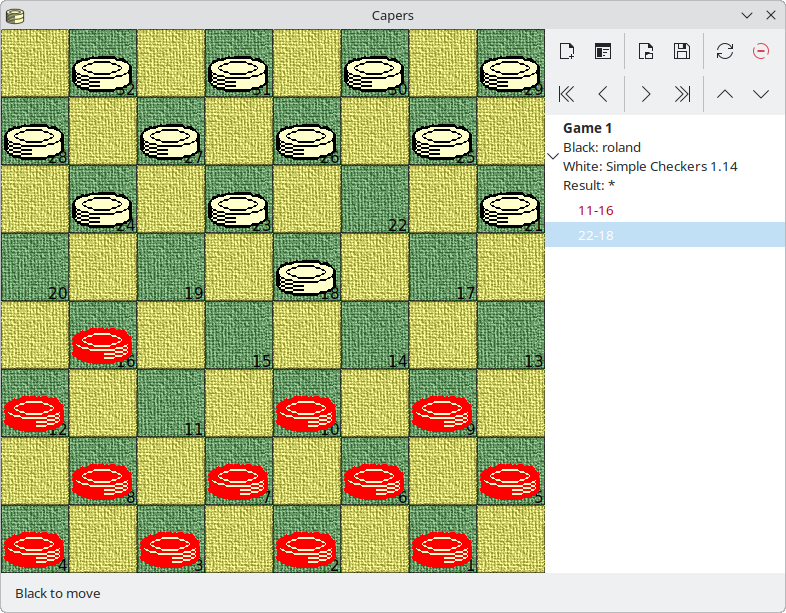This screenshot has width=786, height=613.
Task: Jump to the last move
Action: 682,94
